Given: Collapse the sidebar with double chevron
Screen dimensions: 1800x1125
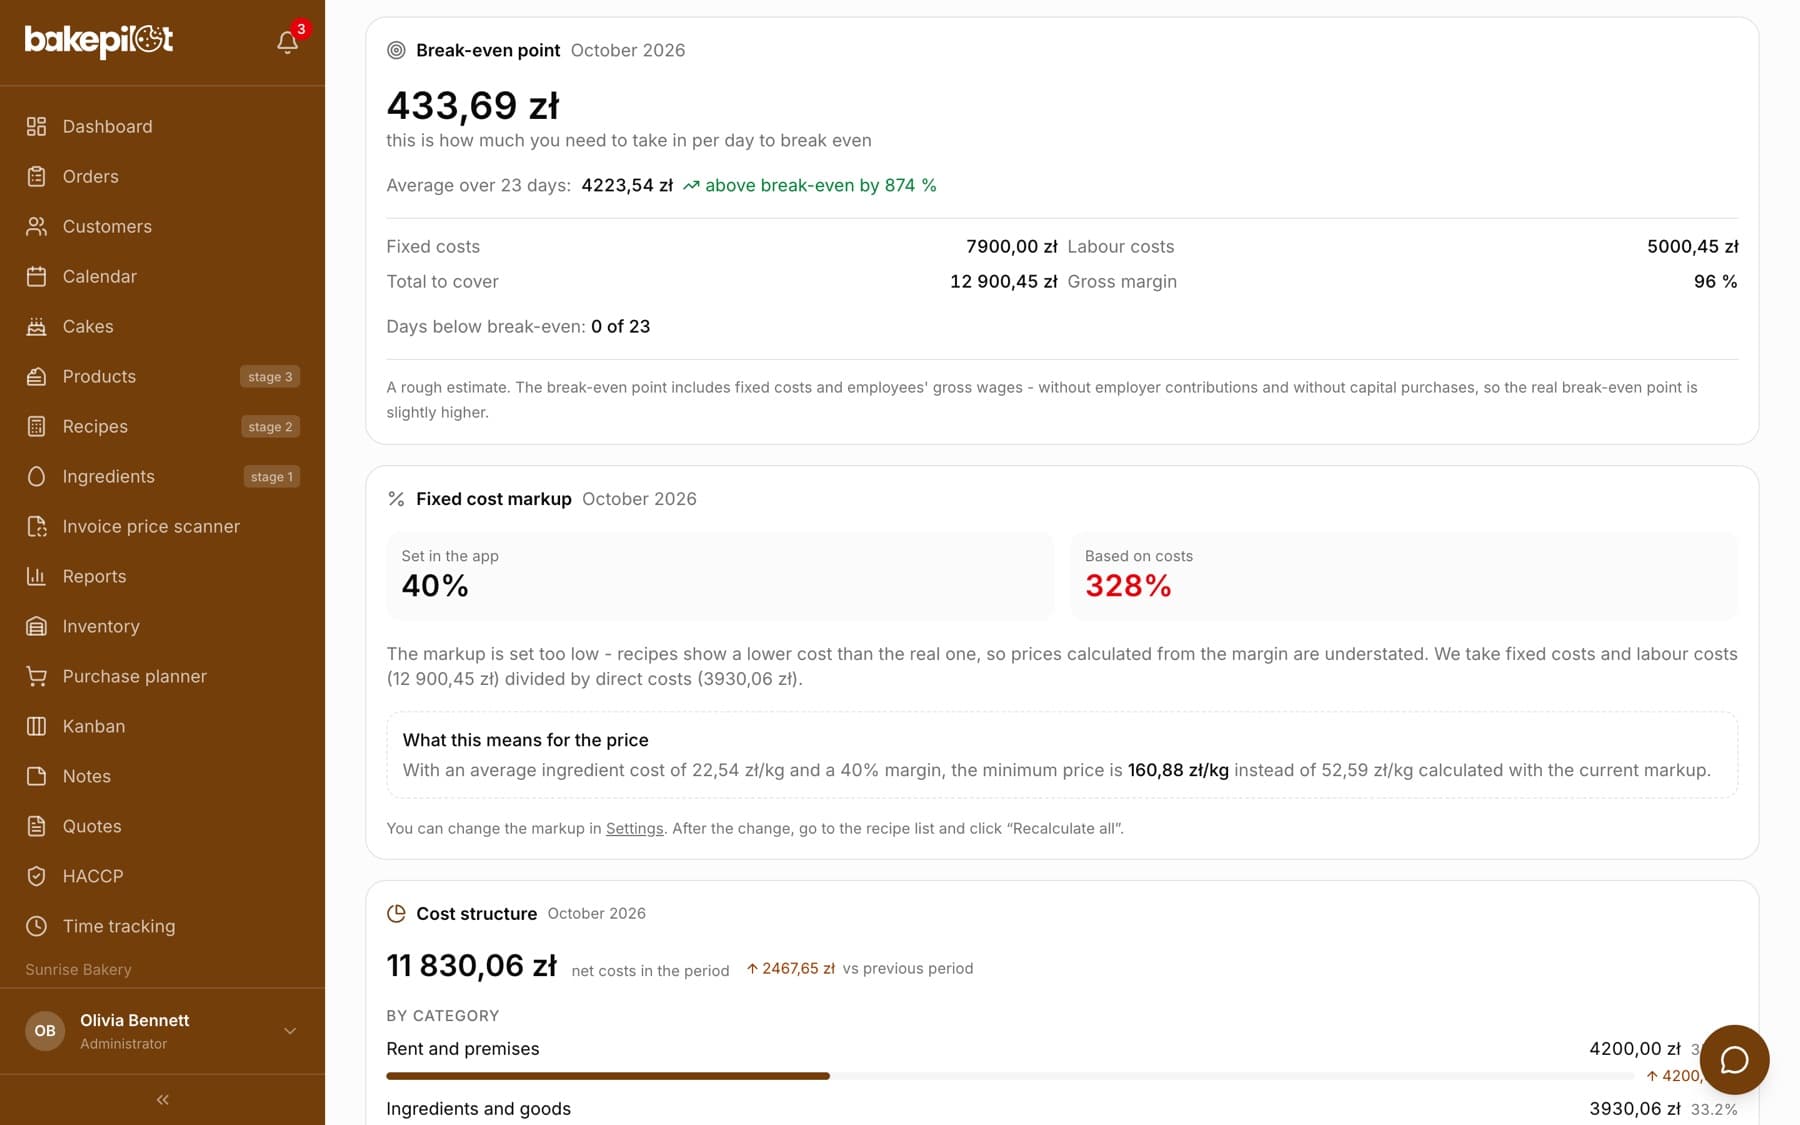Looking at the screenshot, I should coord(162,1100).
